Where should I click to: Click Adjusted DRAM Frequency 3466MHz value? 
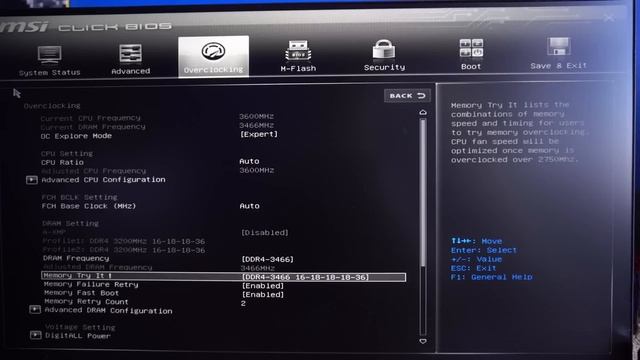[258, 269]
